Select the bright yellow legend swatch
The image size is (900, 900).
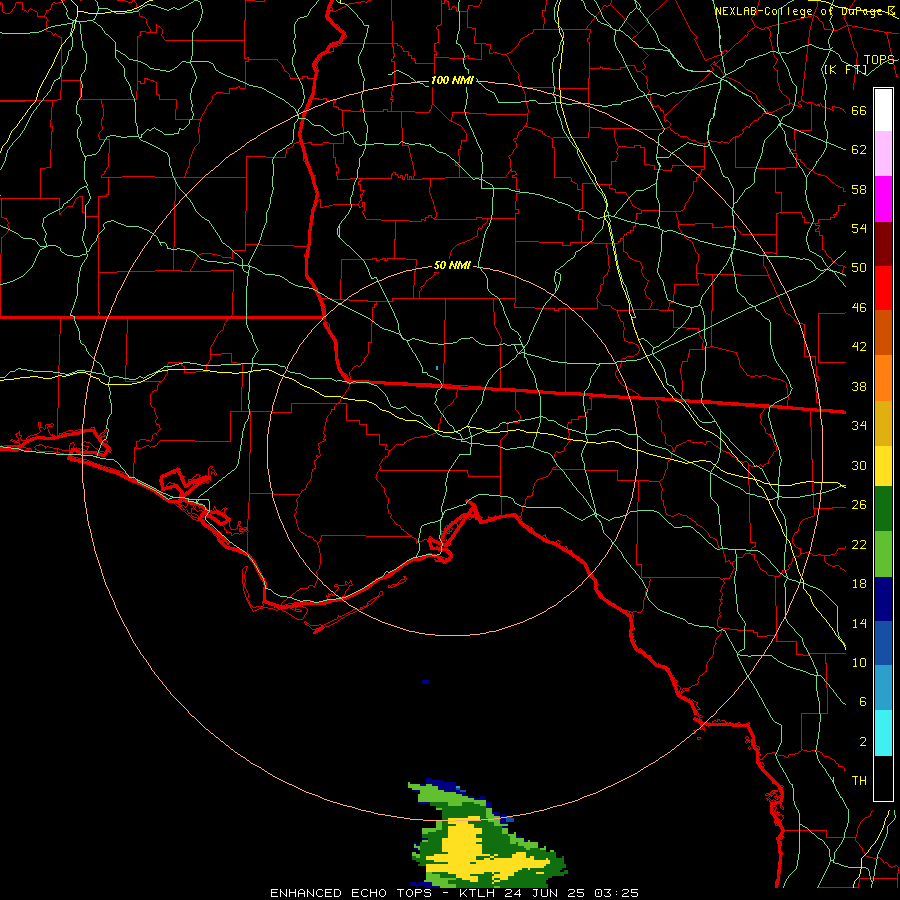click(x=883, y=465)
